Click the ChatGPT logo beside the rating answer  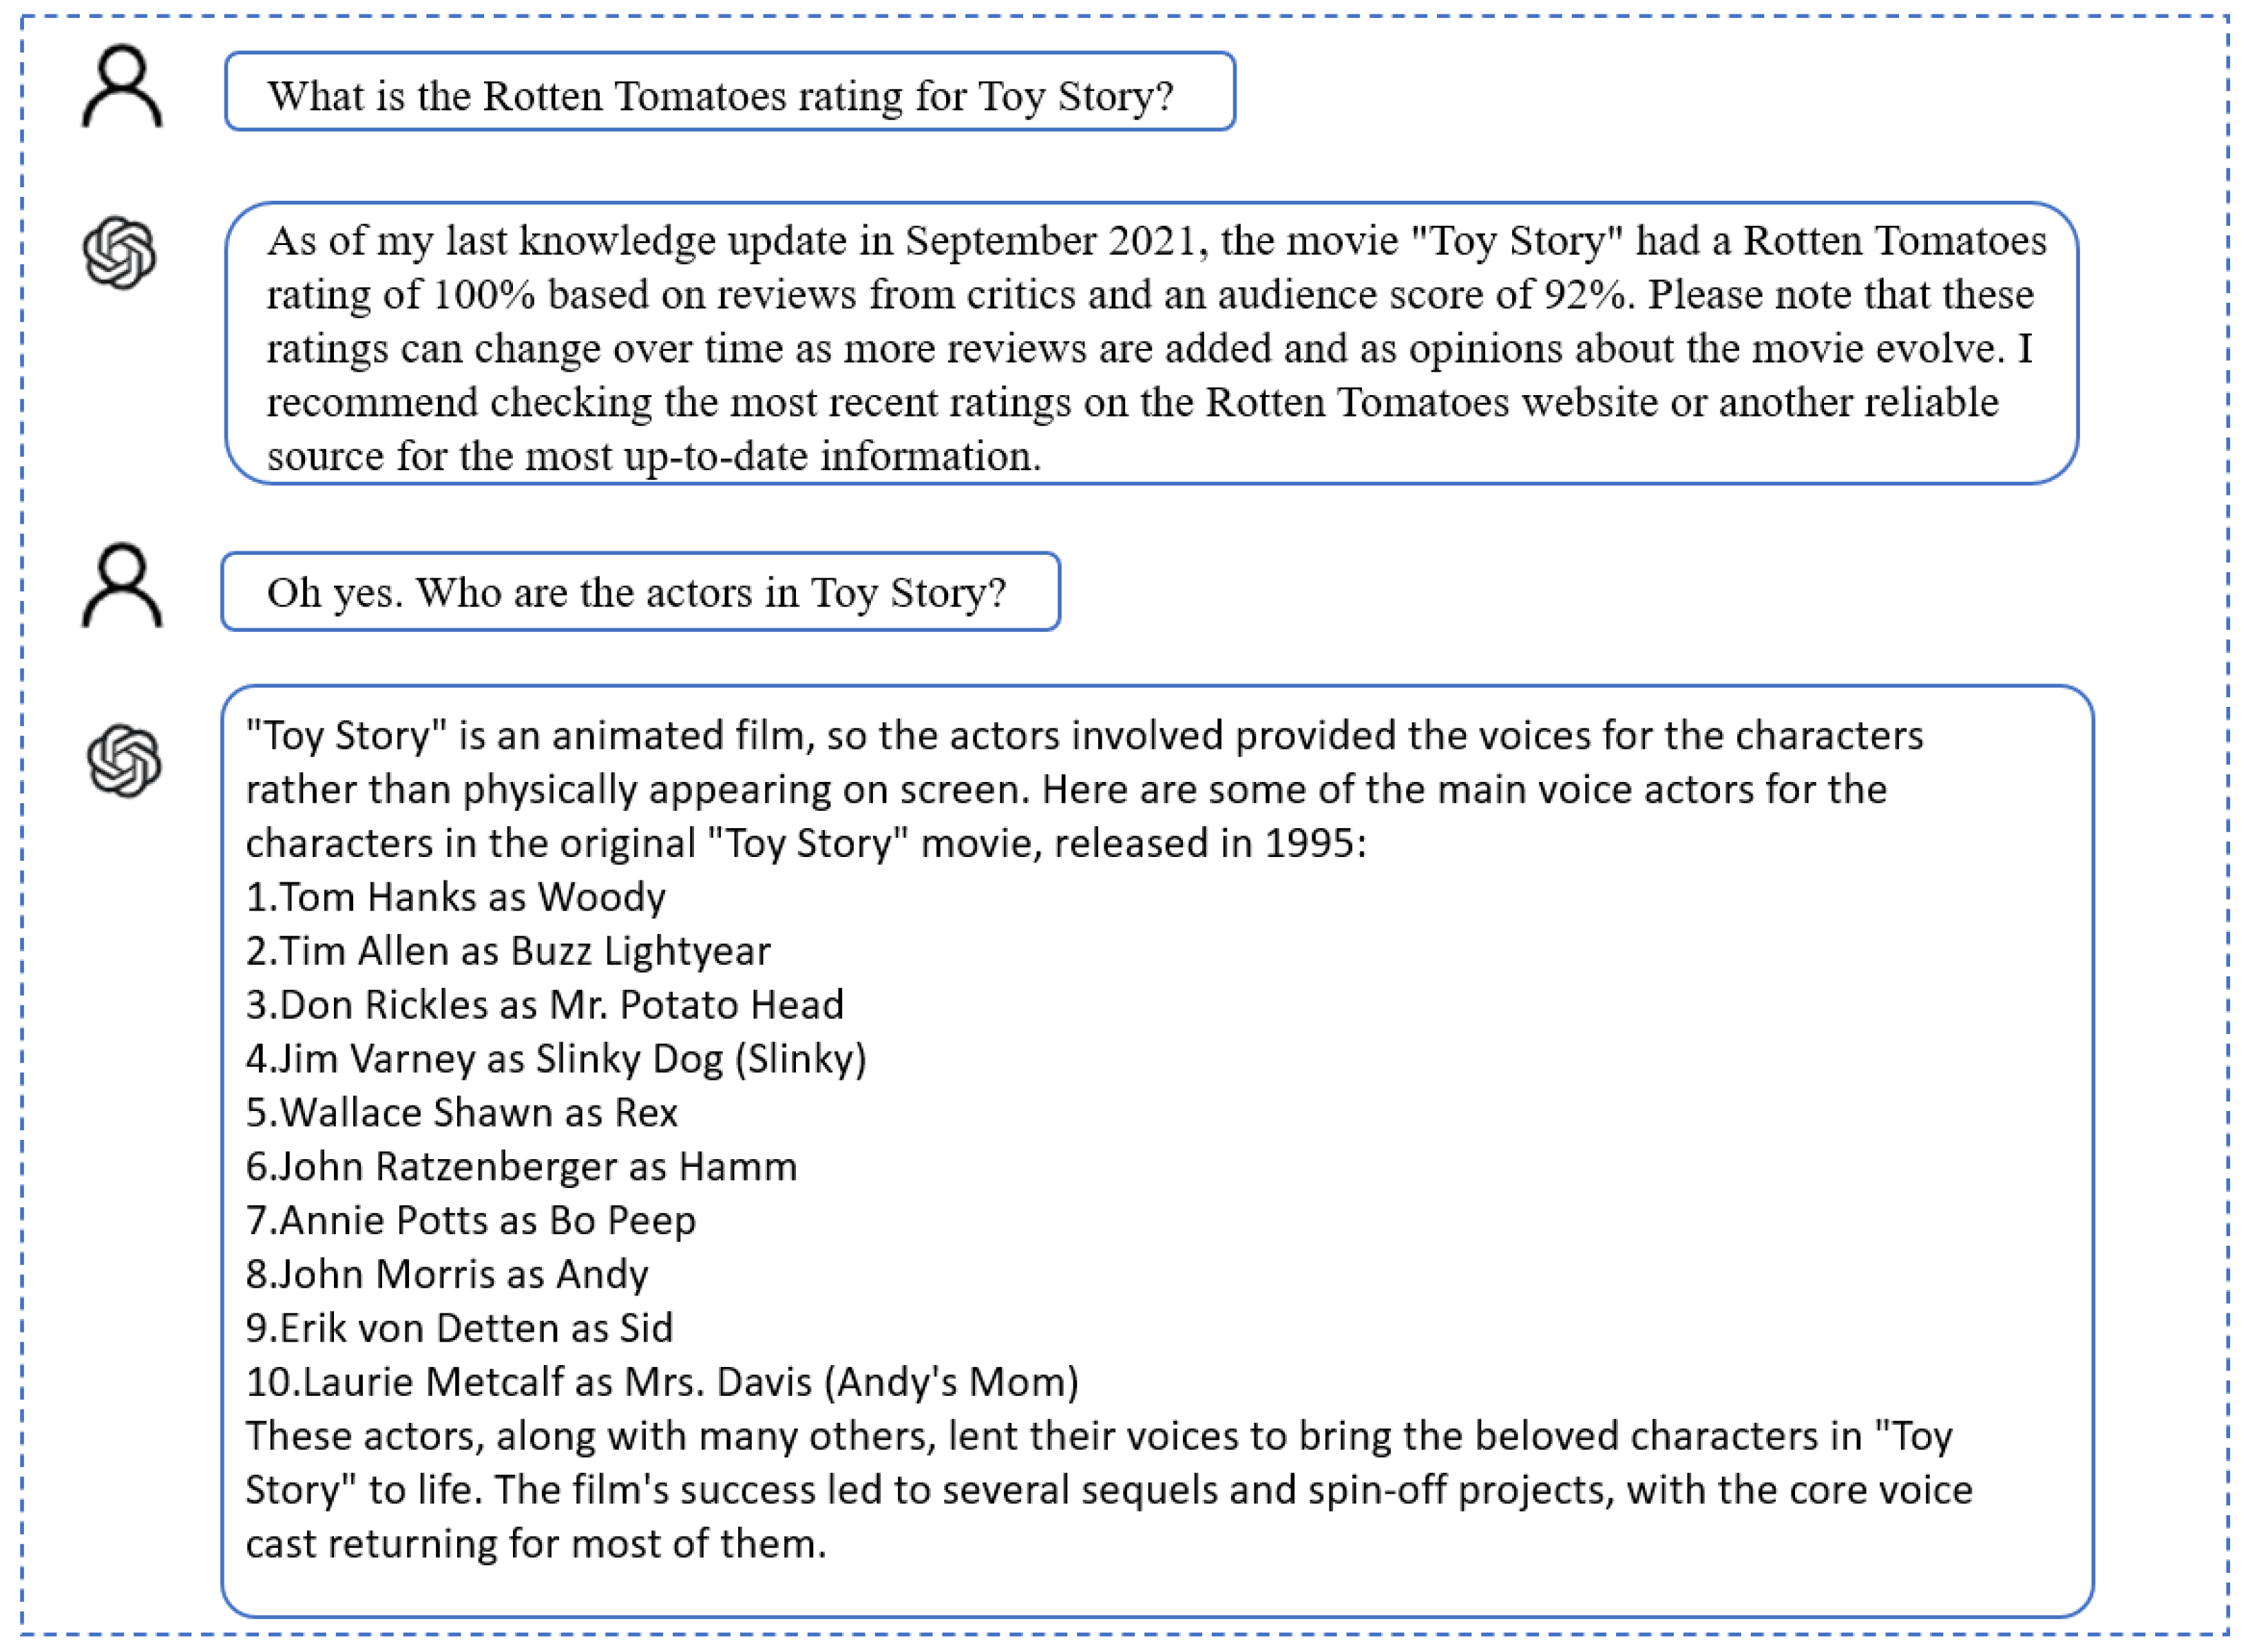[120, 253]
